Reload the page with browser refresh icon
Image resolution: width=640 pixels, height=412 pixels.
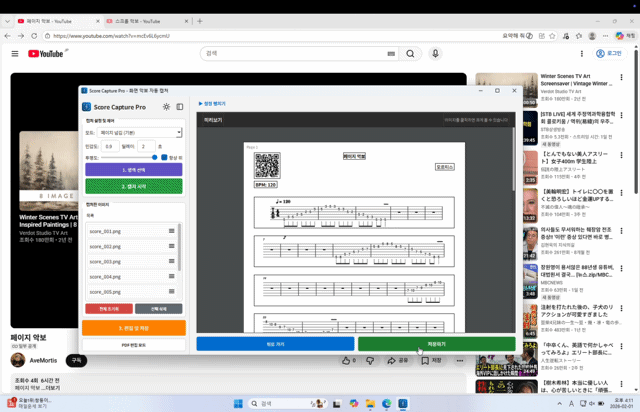coord(38,36)
